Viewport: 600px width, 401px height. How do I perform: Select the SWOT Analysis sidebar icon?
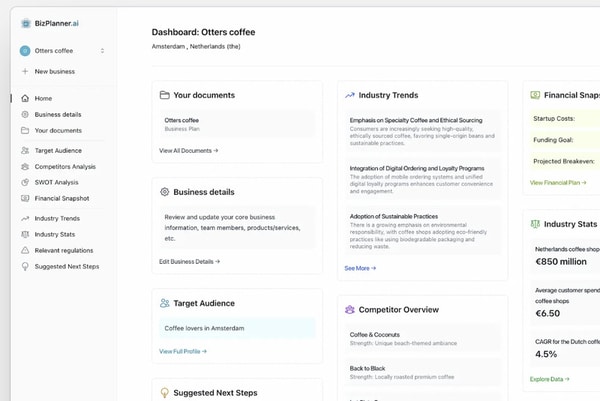point(25,183)
